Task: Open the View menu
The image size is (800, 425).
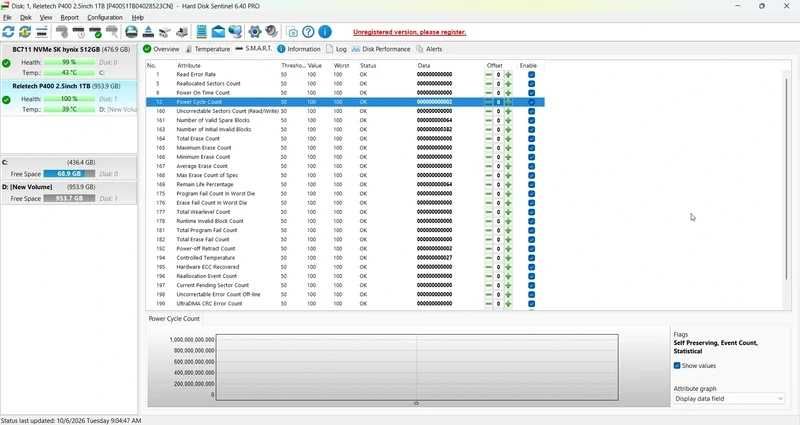Action: (x=46, y=17)
